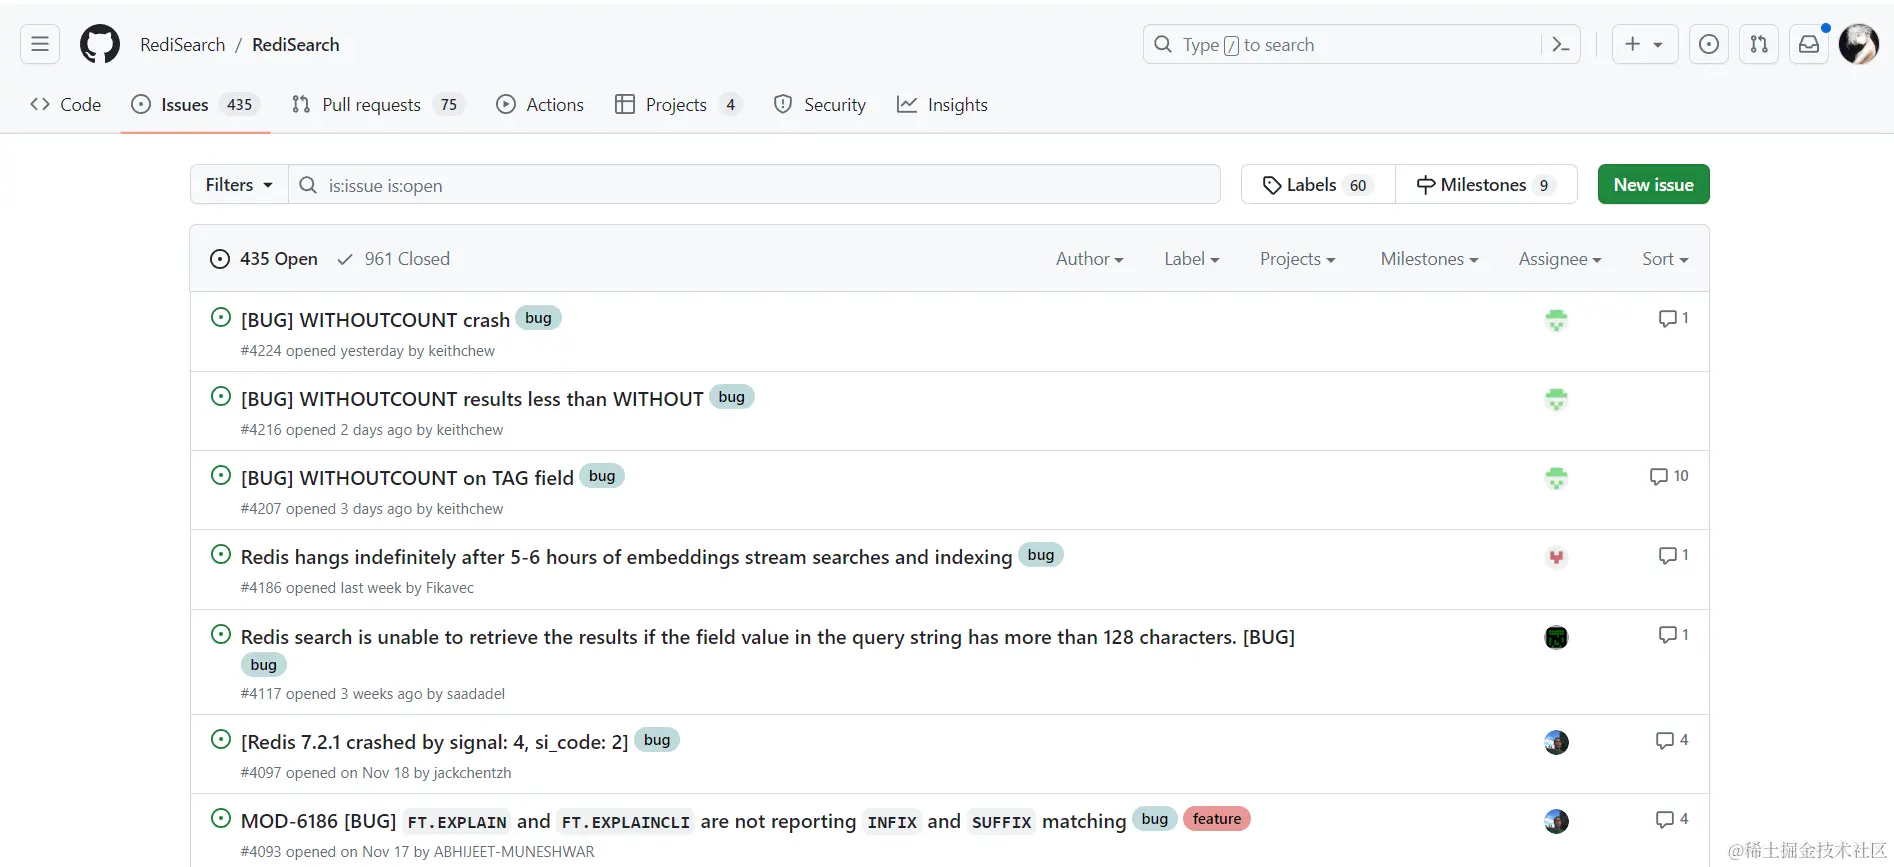Expand the Assignee filter dropdown
1894x867 pixels.
1559,258
